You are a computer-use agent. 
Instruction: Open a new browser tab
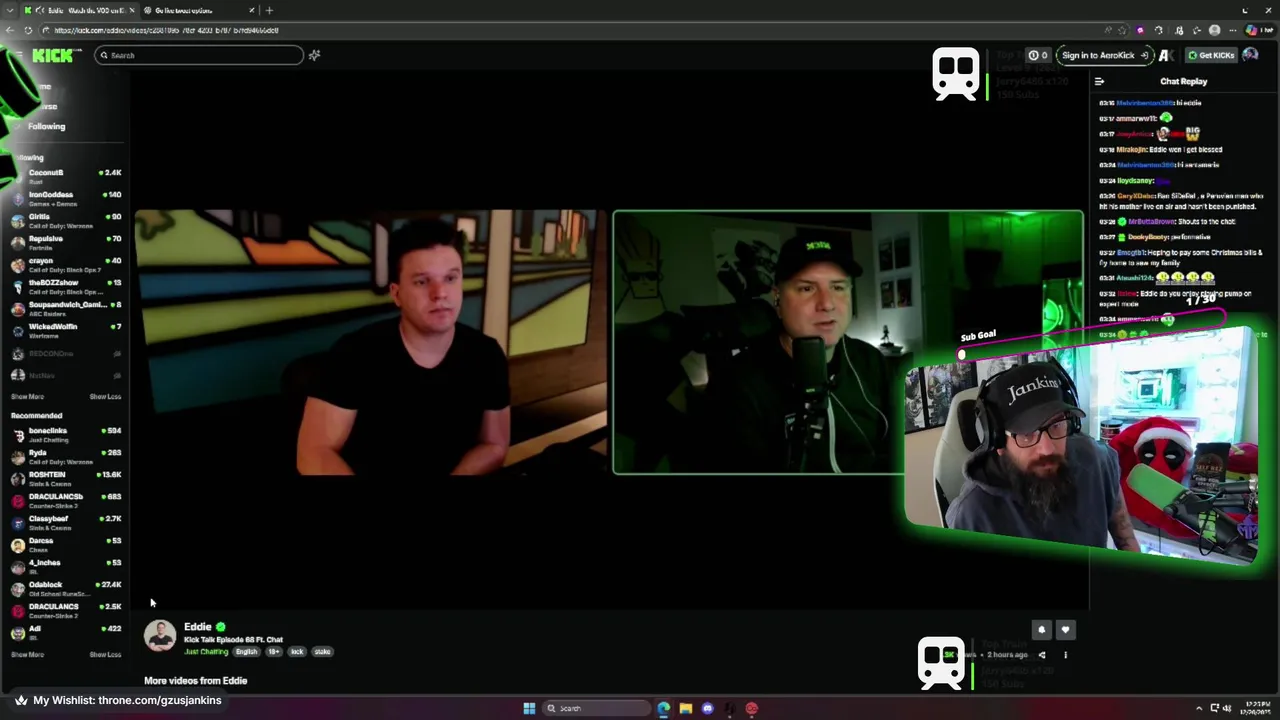pyautogui.click(x=269, y=10)
